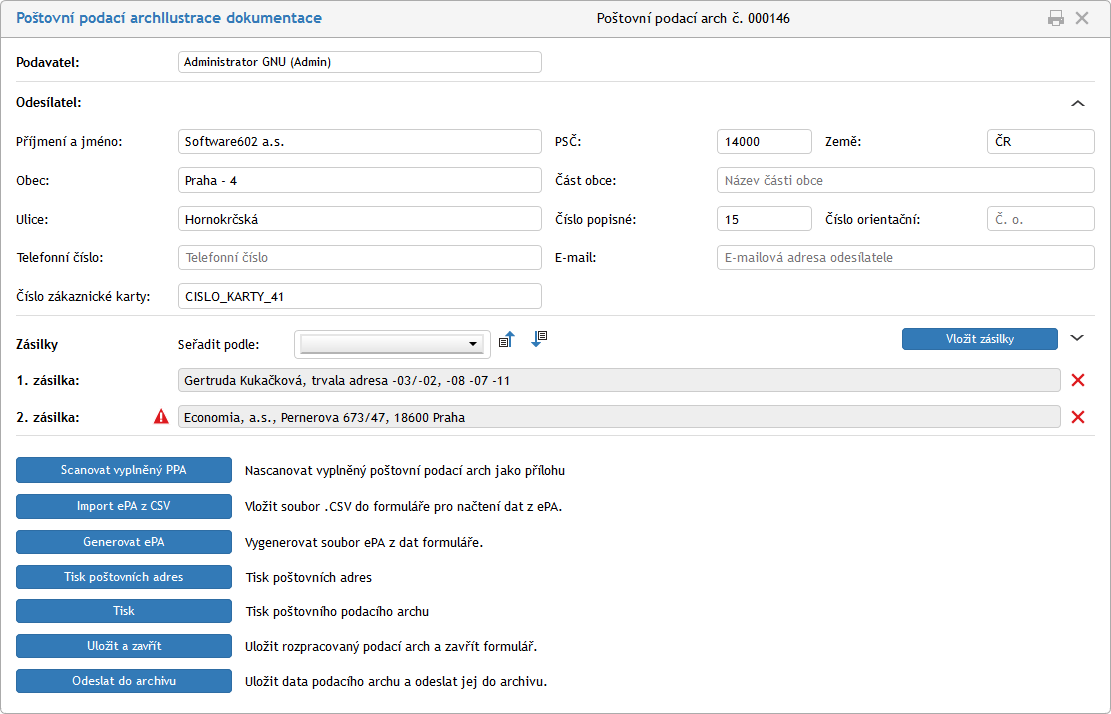Remove 1. zásilka with red X
Image resolution: width=1111 pixels, height=714 pixels.
(x=1078, y=380)
